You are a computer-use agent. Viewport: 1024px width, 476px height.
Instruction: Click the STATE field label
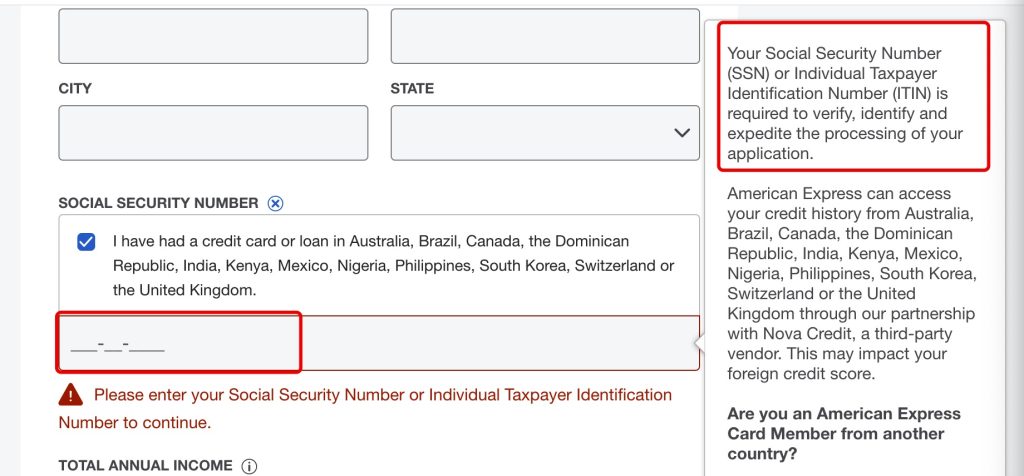pos(412,89)
